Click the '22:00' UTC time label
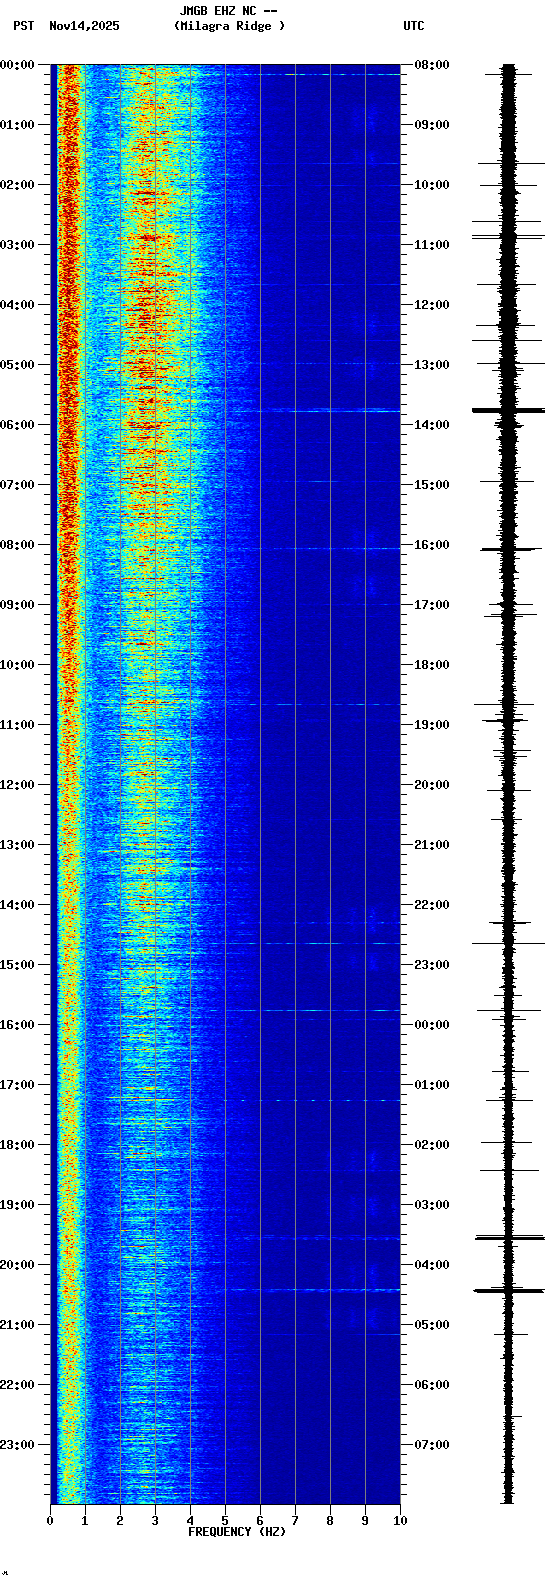The image size is (552, 1584). click(x=432, y=905)
